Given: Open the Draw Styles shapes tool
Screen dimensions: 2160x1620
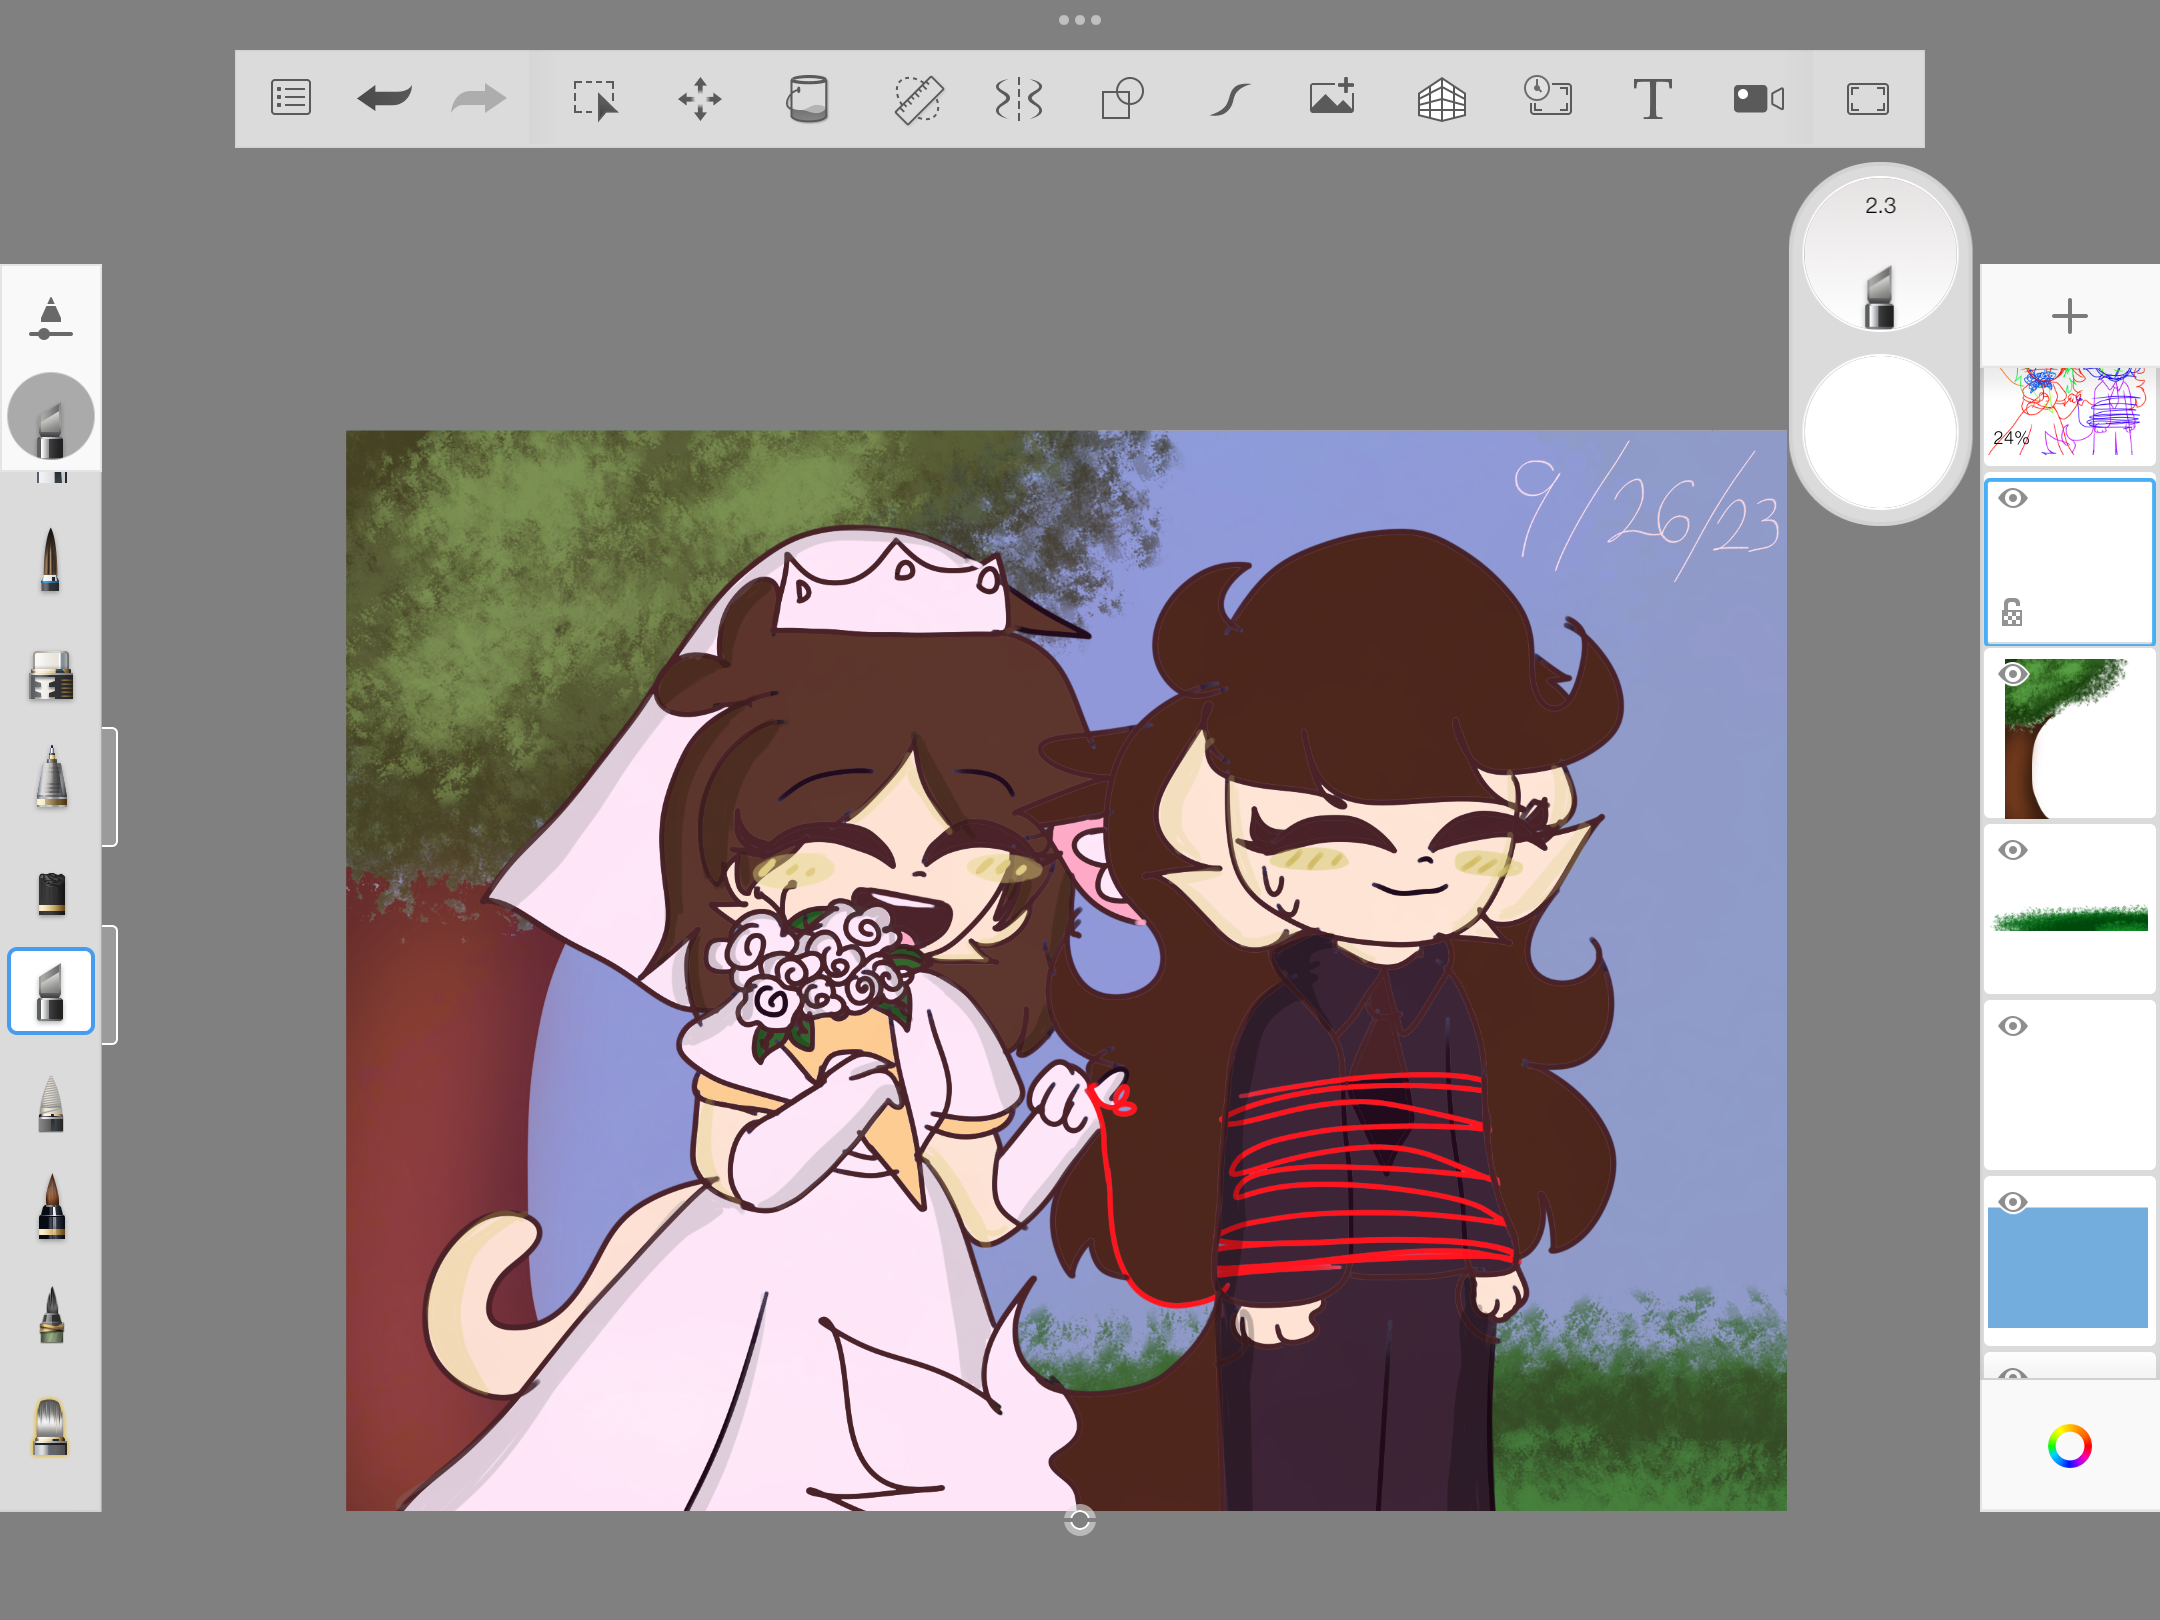Looking at the screenshot, I should pos(1122,99).
